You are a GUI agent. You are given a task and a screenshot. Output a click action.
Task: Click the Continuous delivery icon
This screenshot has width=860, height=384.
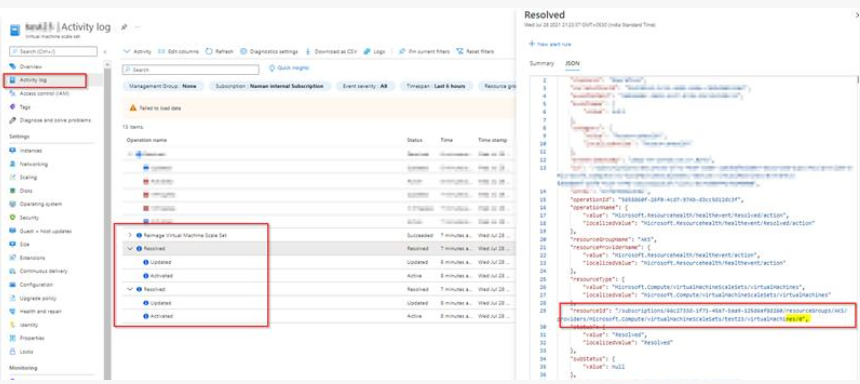pyautogui.click(x=13, y=271)
